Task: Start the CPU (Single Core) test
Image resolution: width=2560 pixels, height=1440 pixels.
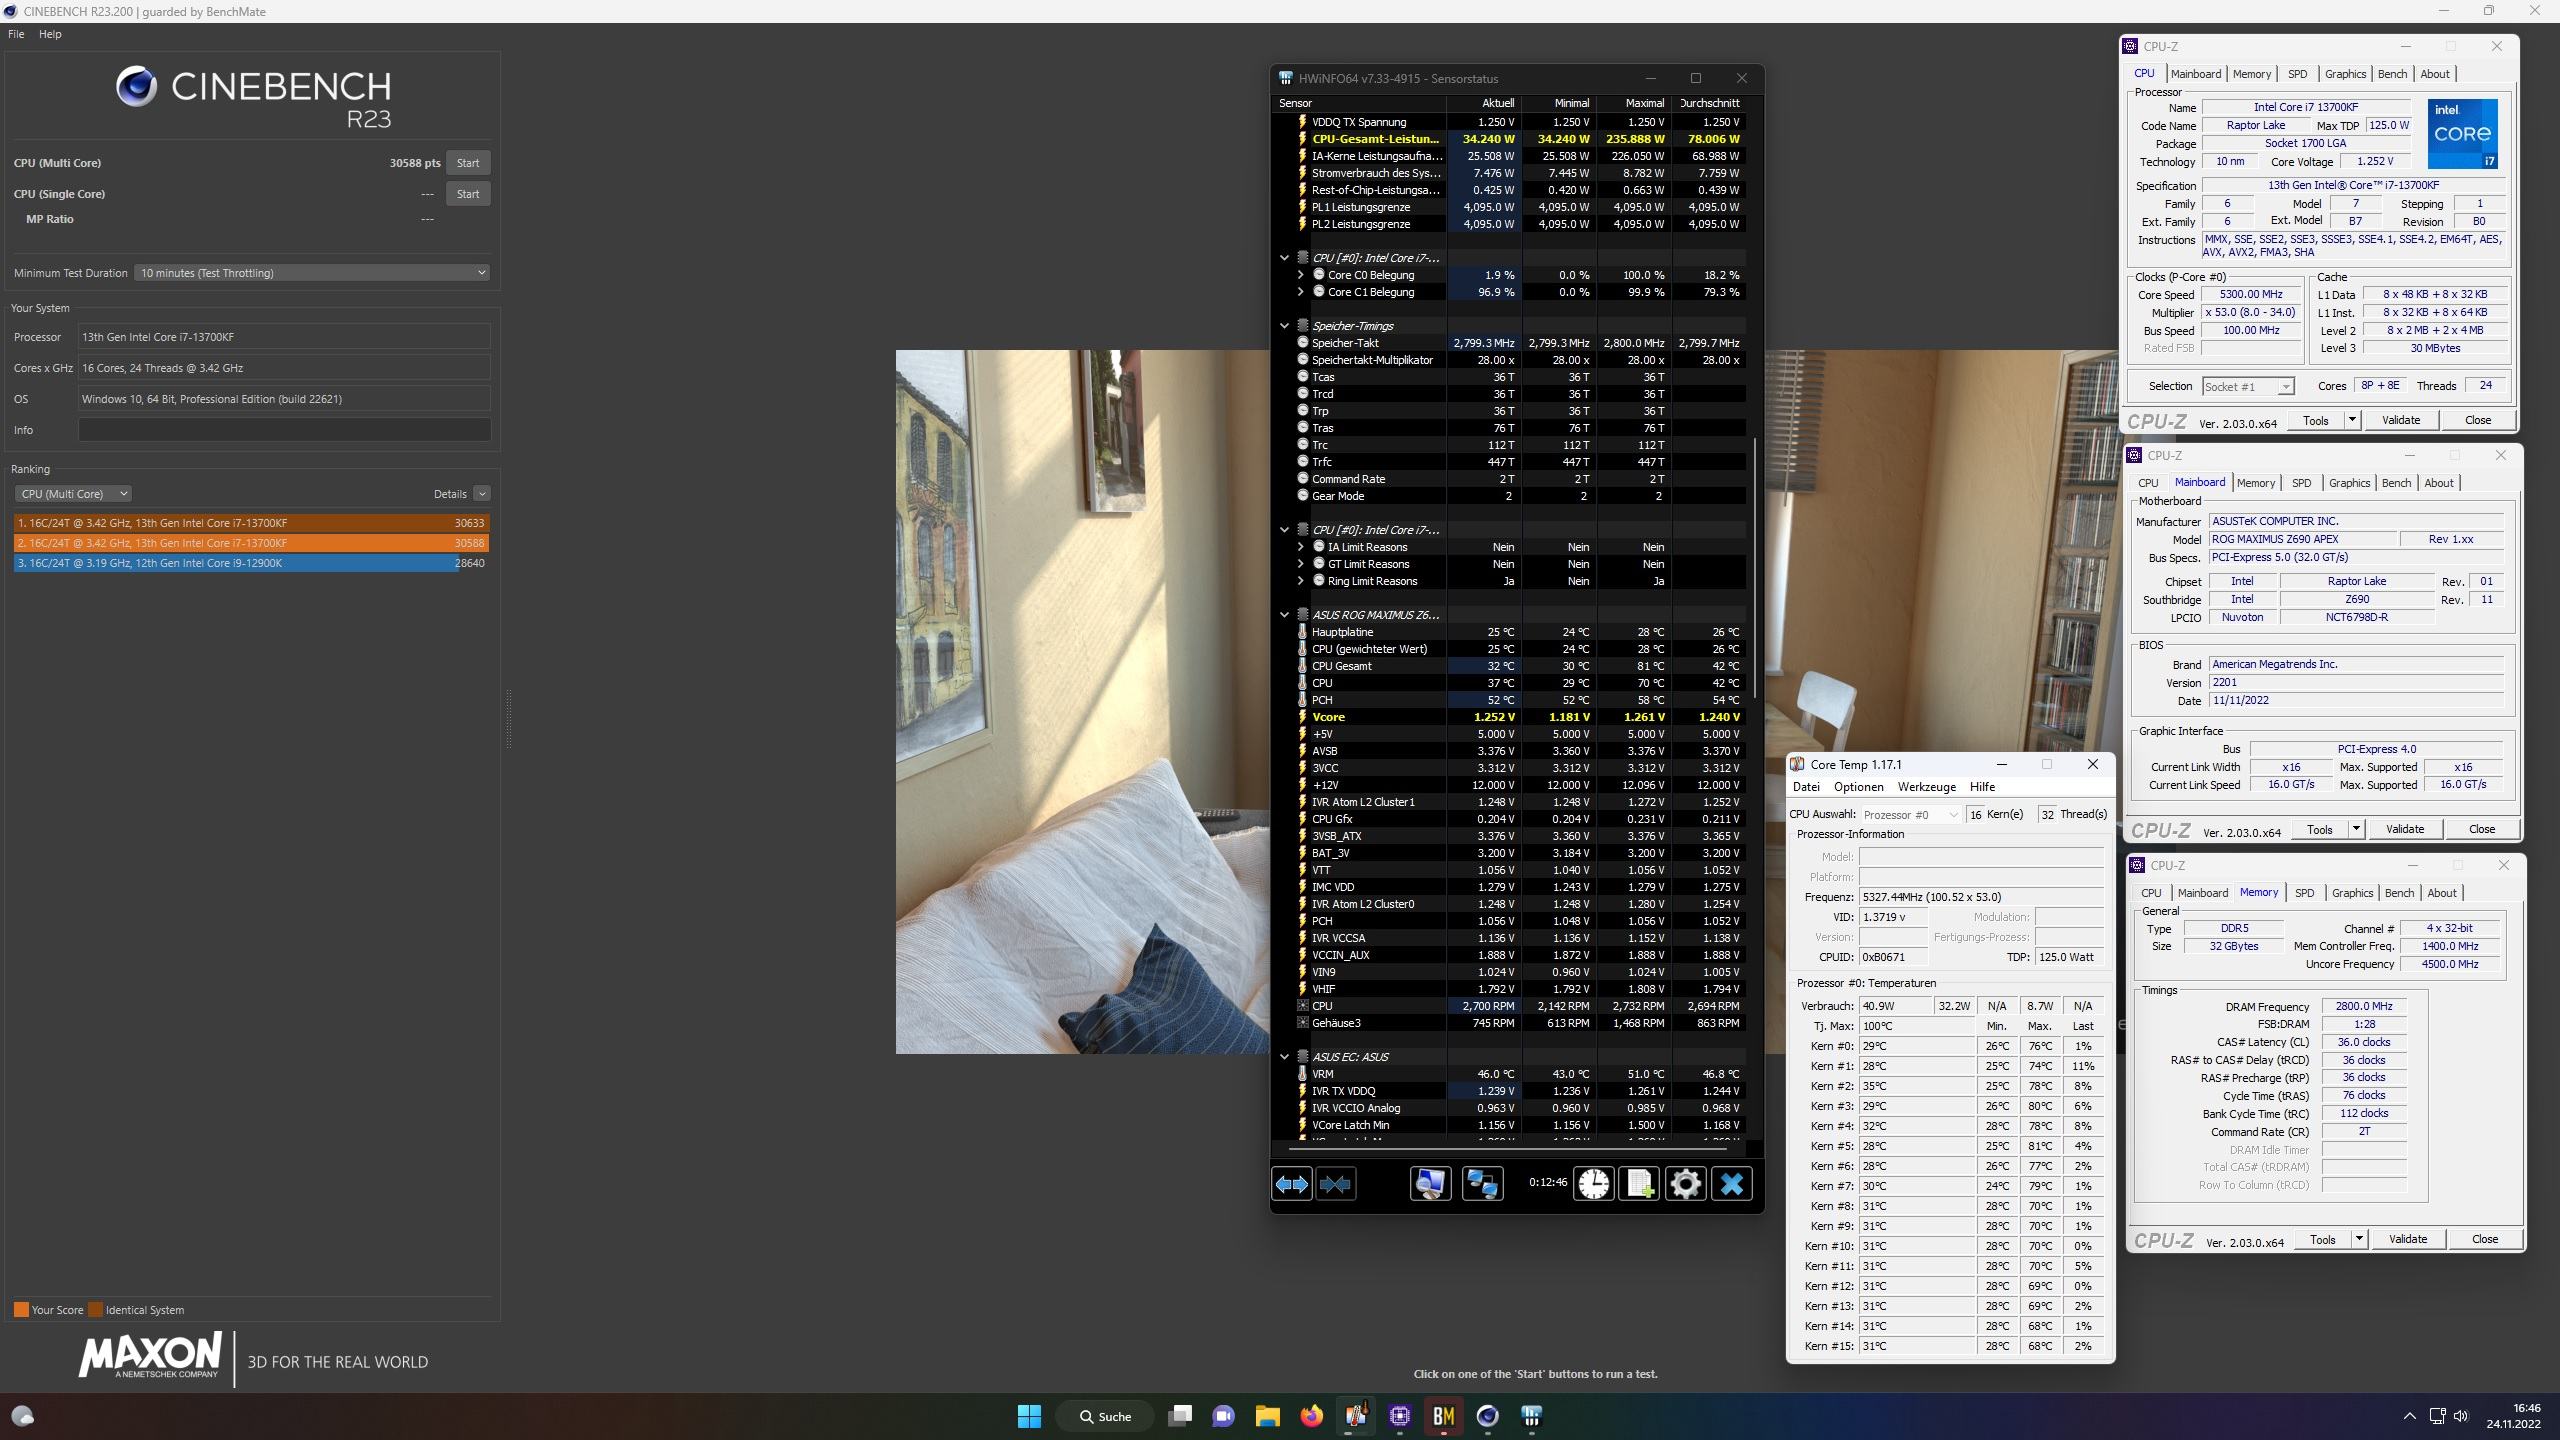Action: point(468,194)
